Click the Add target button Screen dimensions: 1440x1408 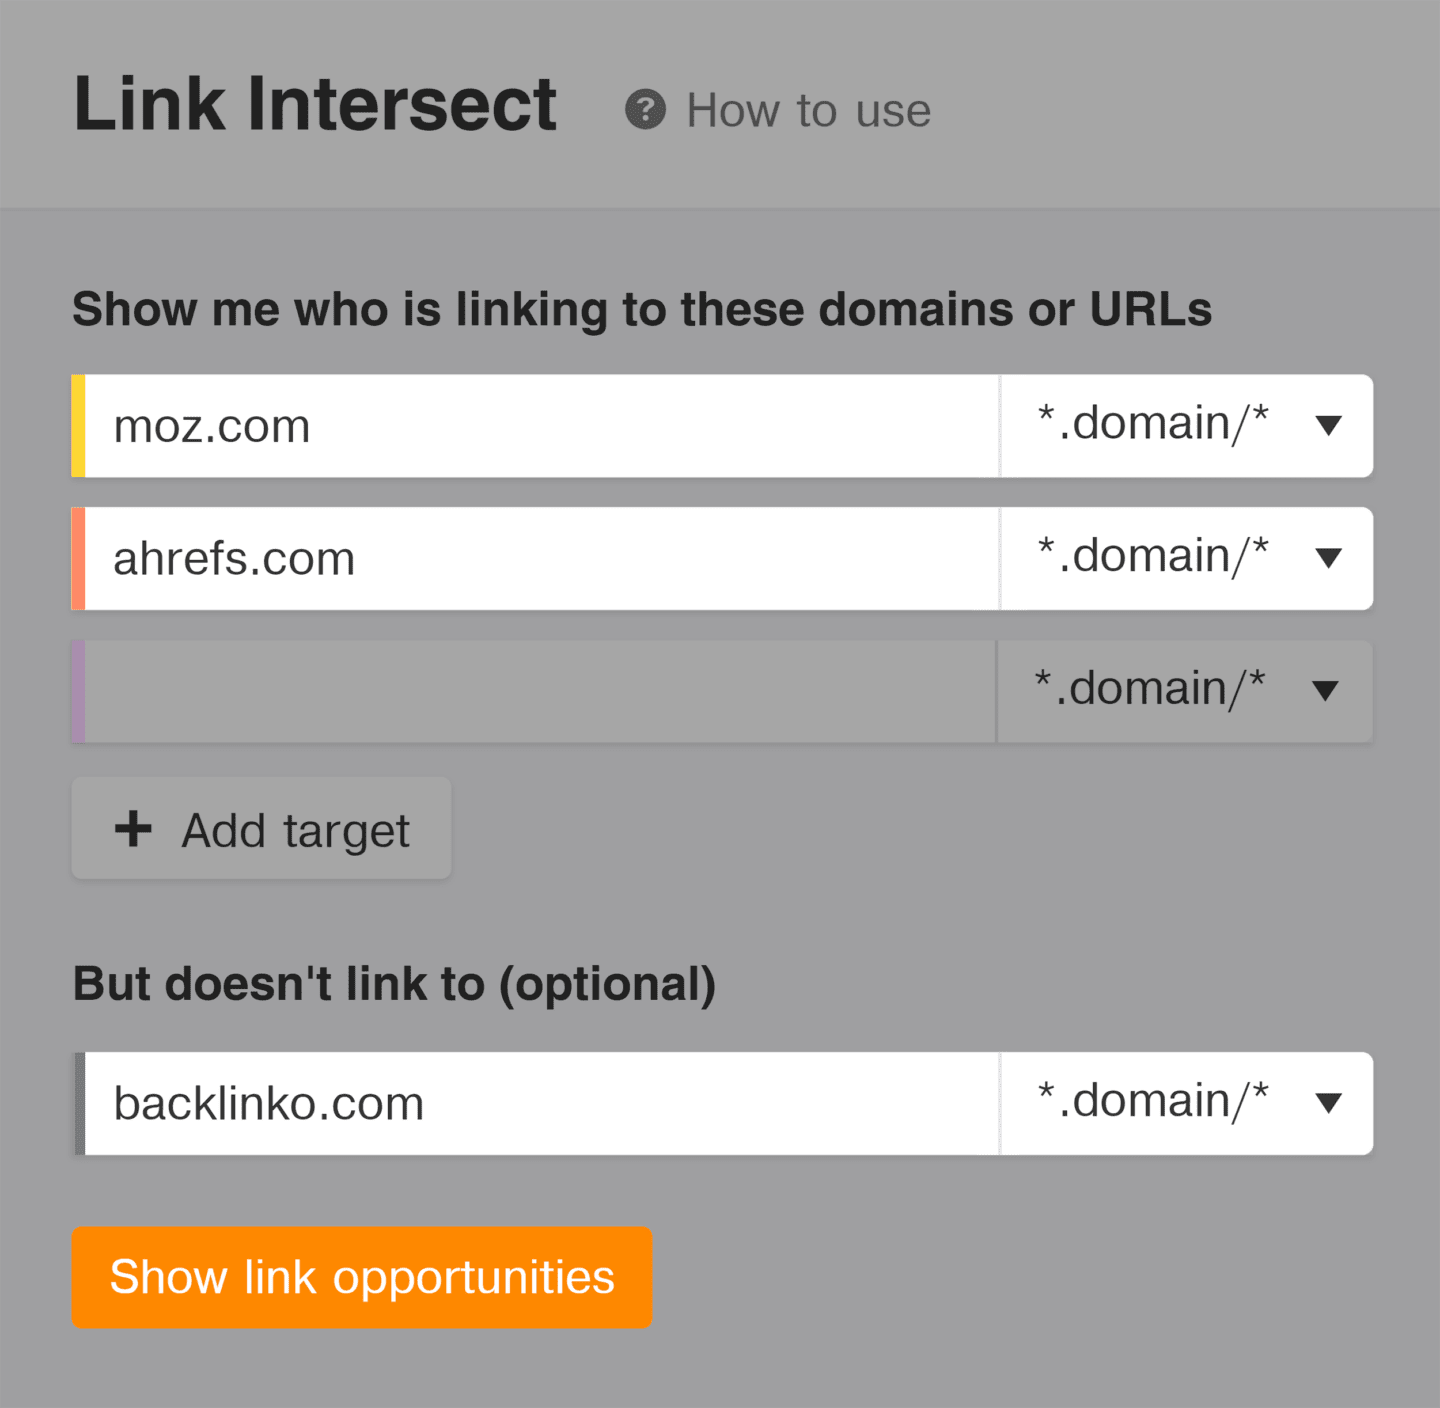pos(261,828)
